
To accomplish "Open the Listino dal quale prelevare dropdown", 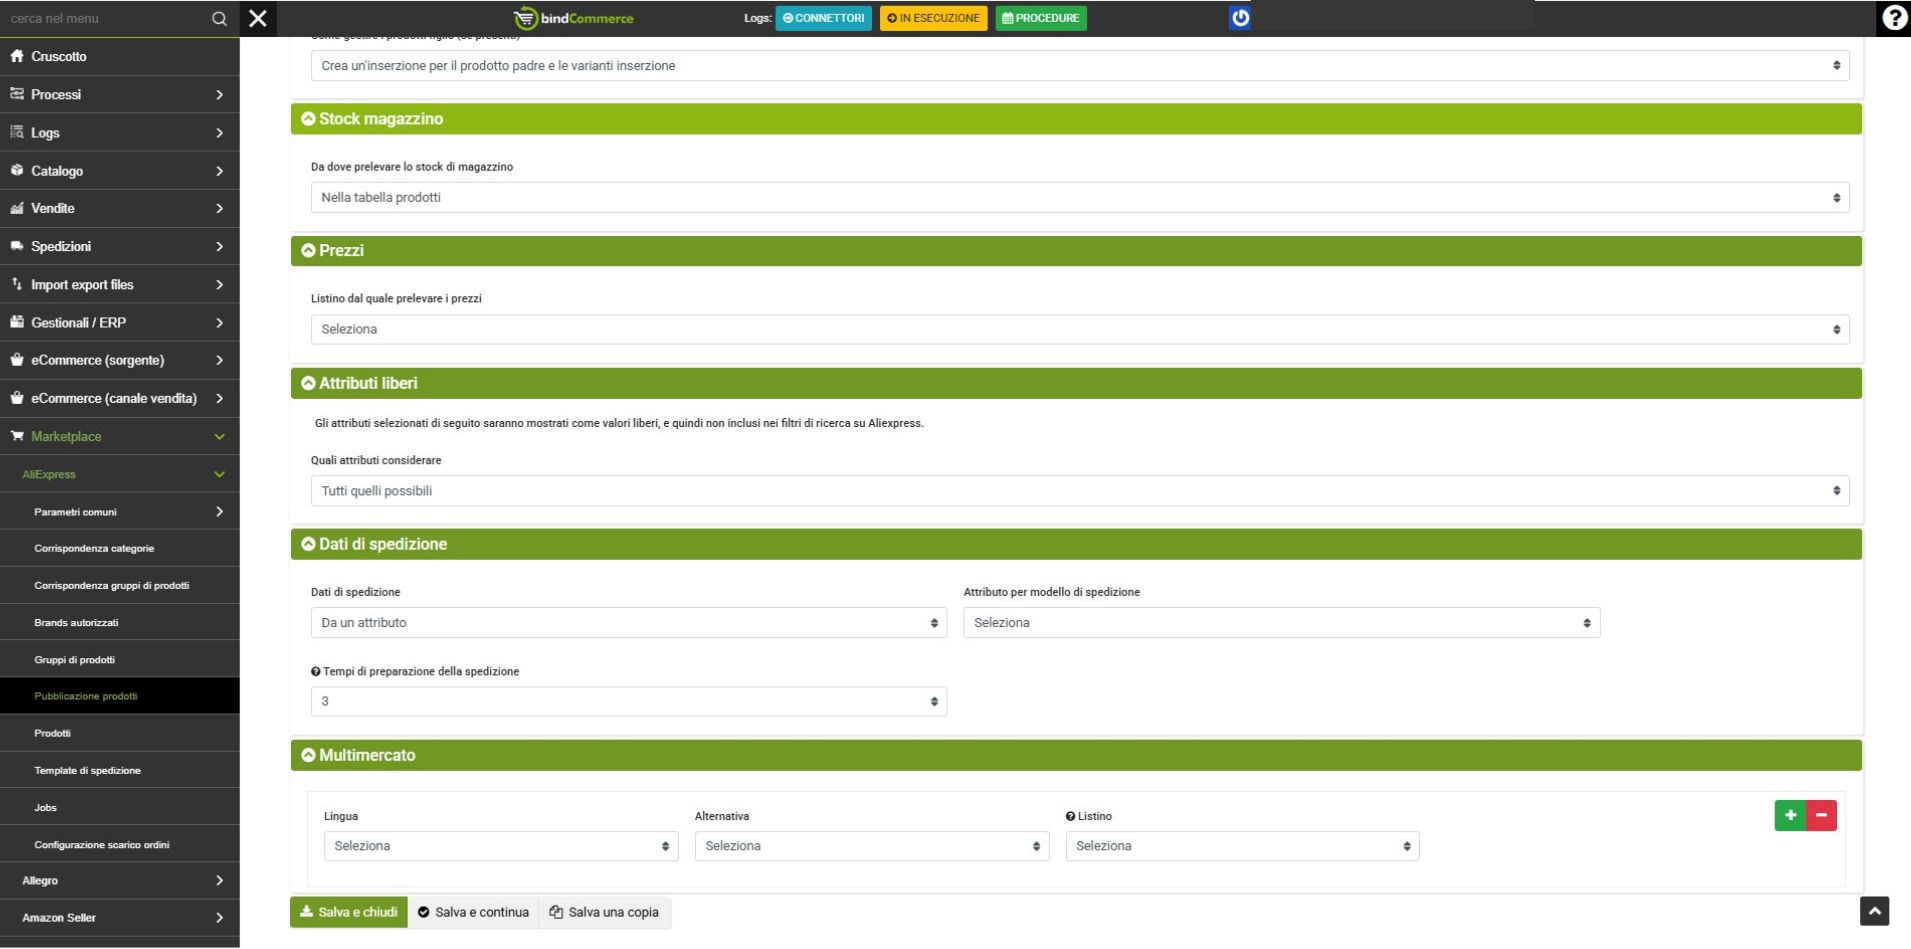I will pyautogui.click(x=1079, y=330).
